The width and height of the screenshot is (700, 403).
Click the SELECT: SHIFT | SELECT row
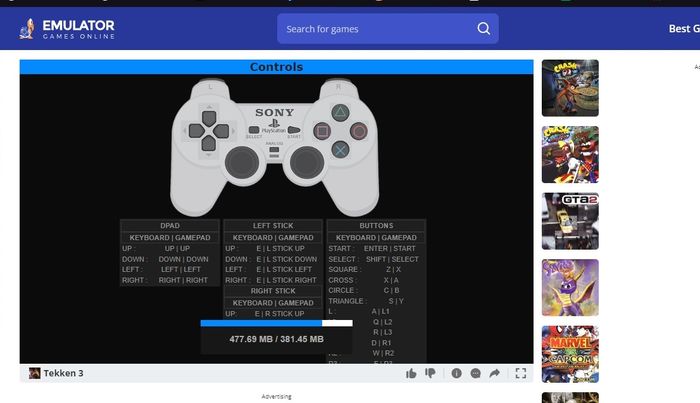tap(376, 259)
